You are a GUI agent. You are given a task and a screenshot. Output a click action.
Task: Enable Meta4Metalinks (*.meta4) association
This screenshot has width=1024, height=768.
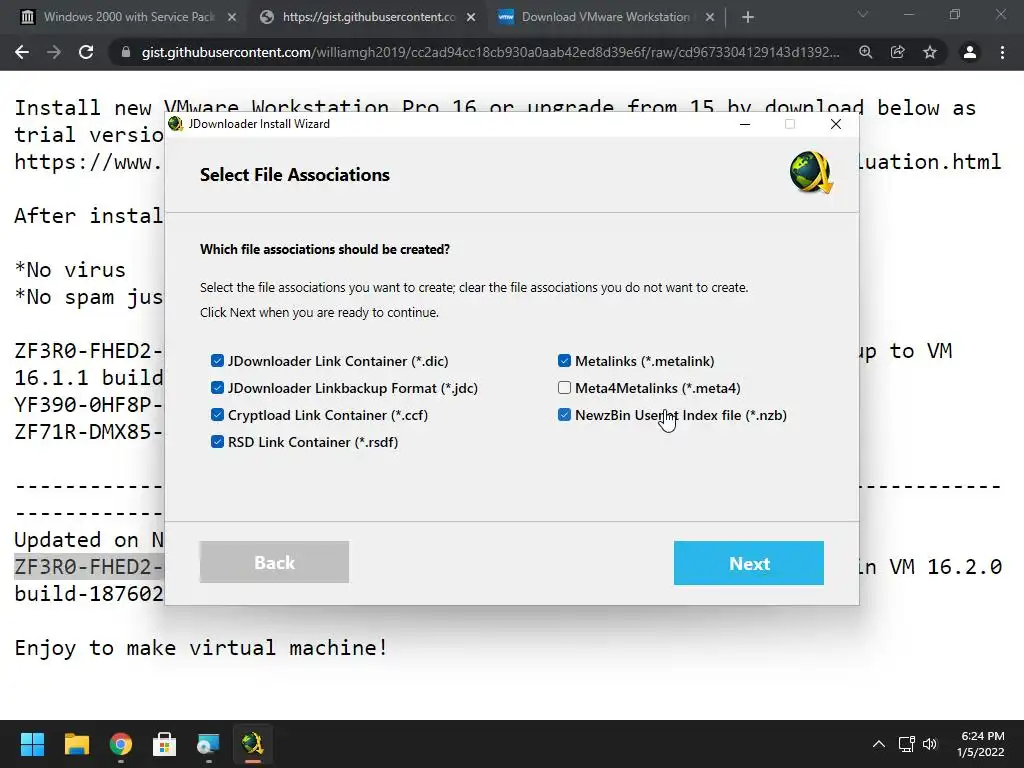tap(564, 388)
